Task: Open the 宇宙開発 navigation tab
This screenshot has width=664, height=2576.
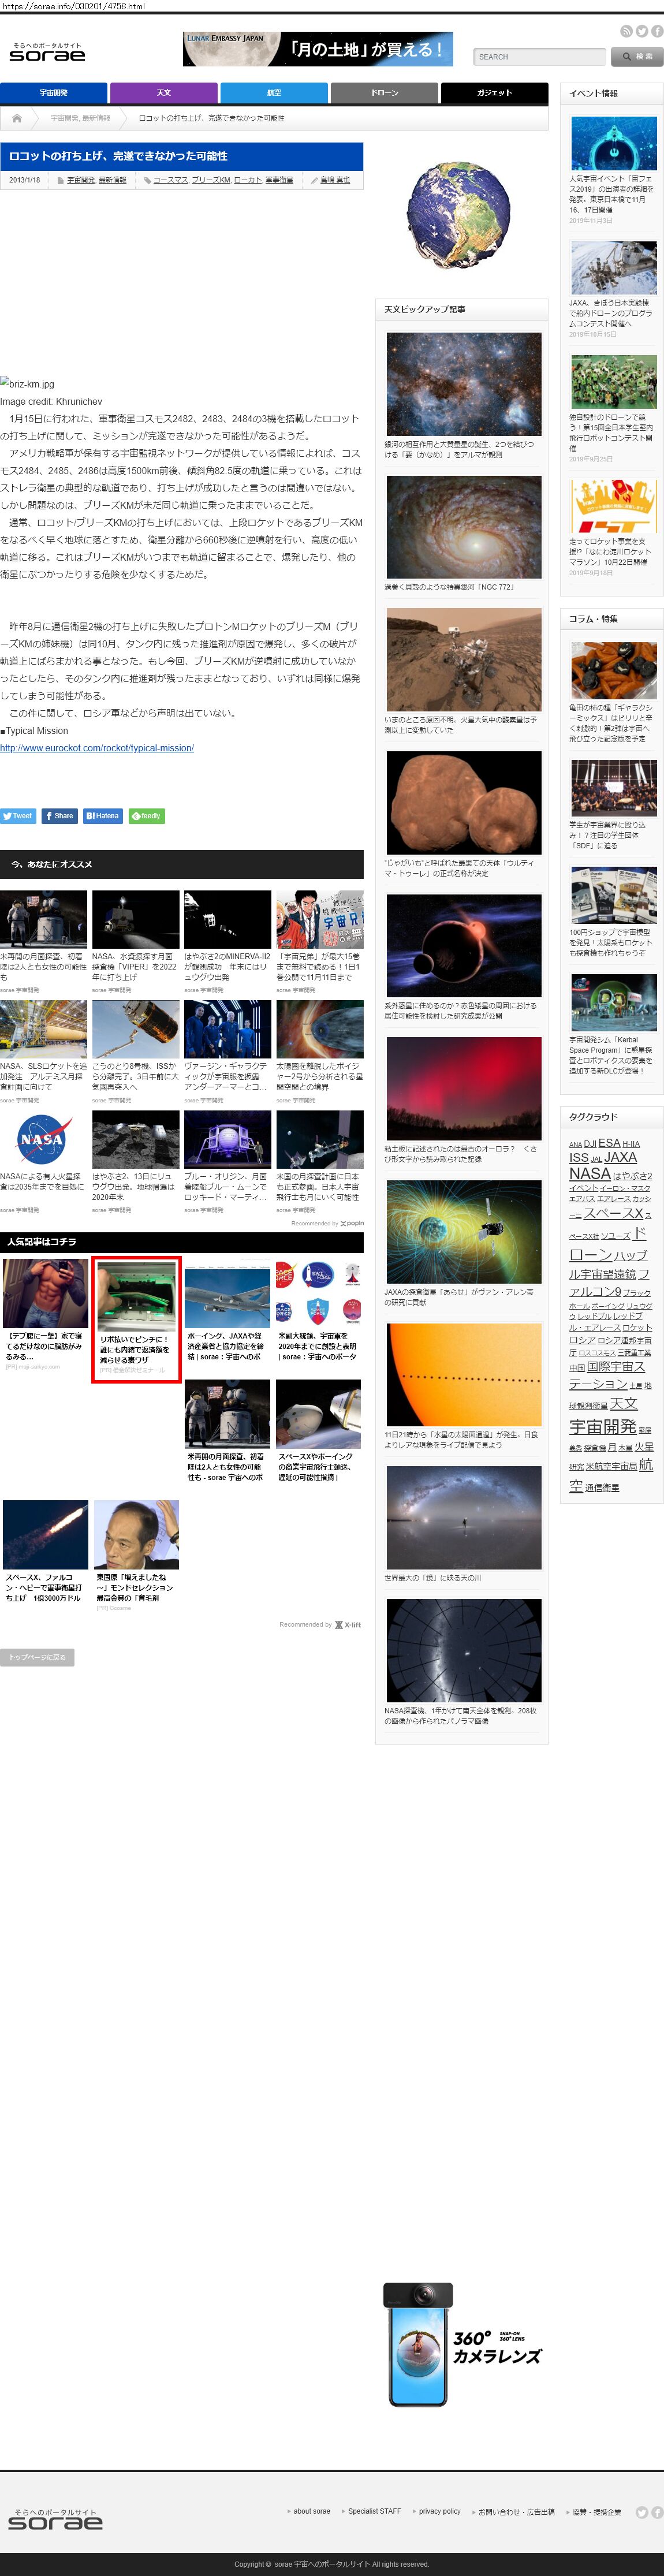Action: 53,93
